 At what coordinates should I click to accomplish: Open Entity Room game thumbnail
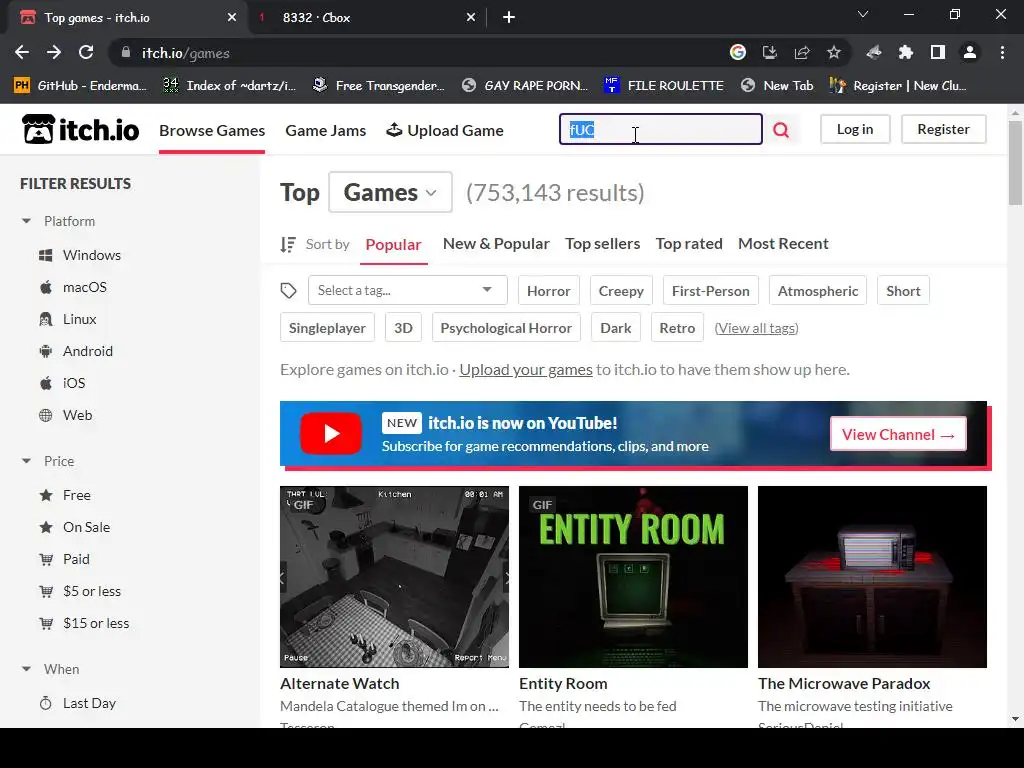pos(633,577)
